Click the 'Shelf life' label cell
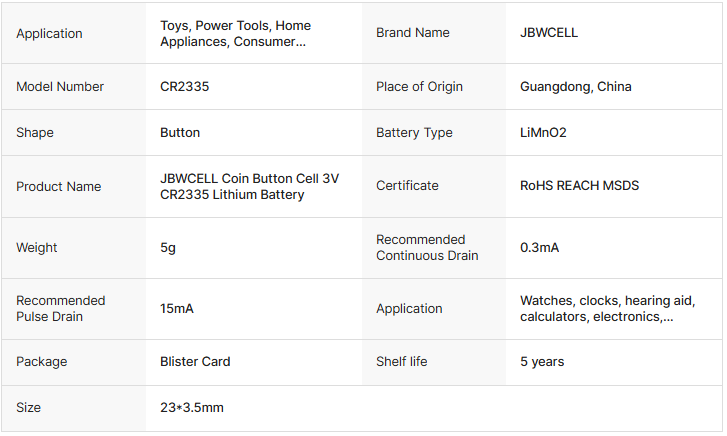The image size is (727, 436). pos(401,362)
